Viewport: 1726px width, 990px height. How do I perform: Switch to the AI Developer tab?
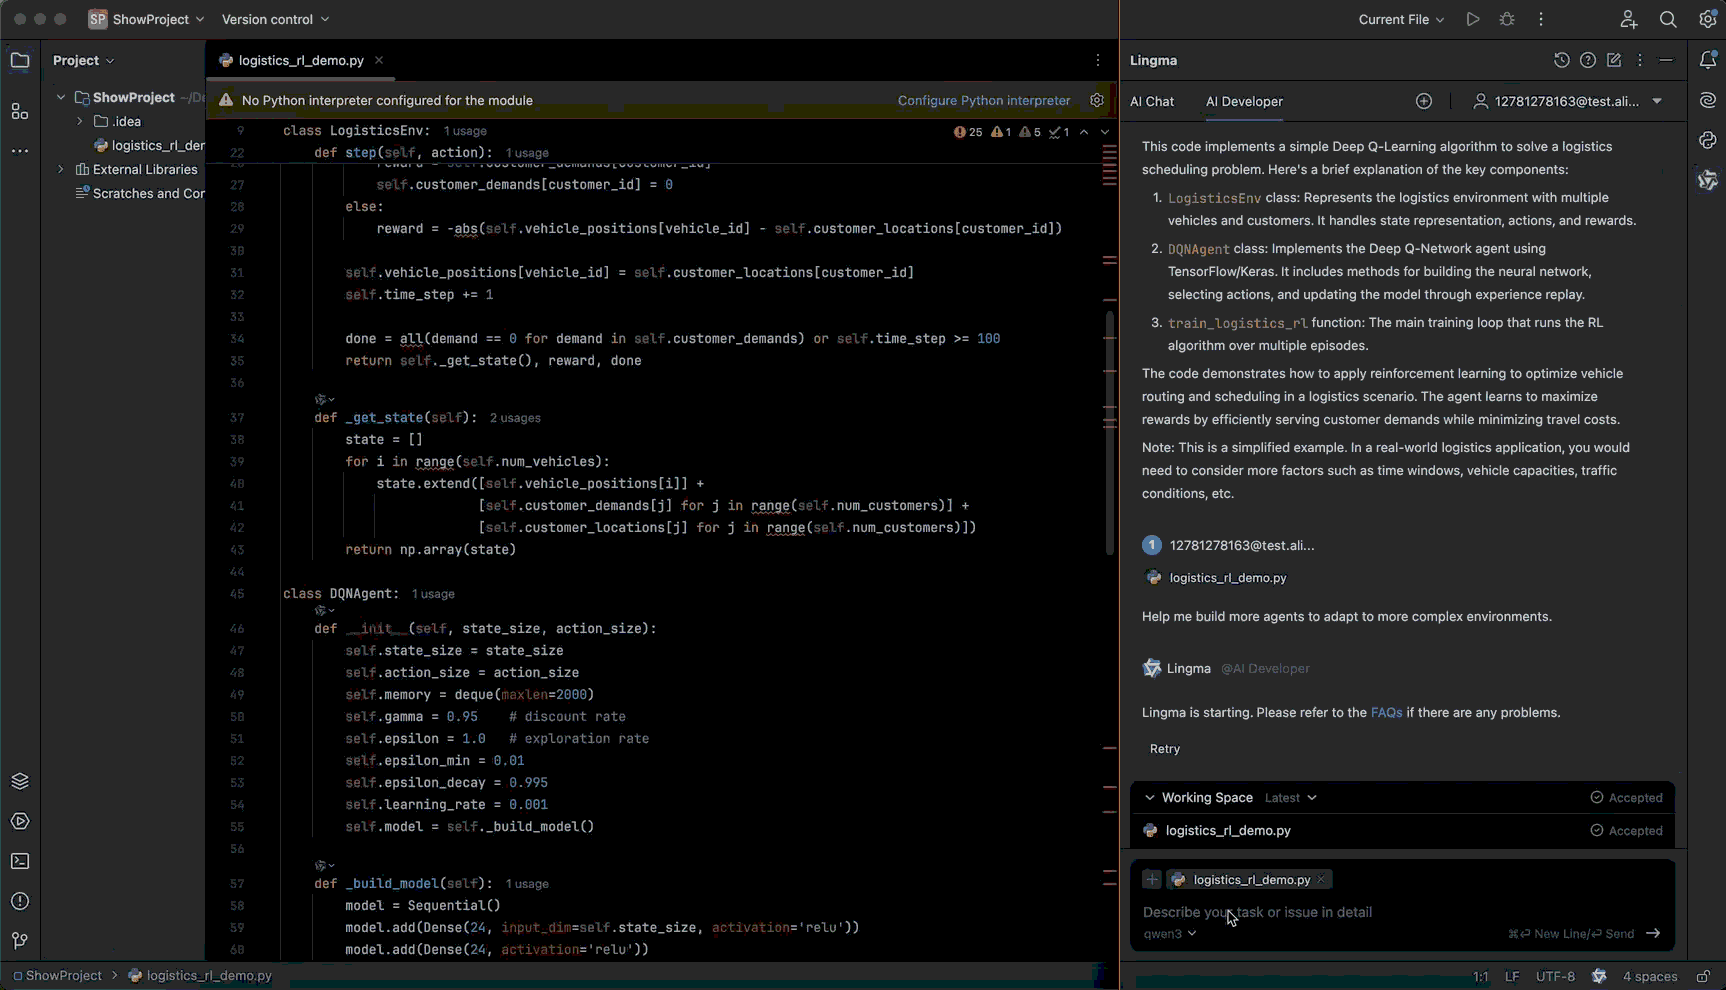coord(1244,101)
